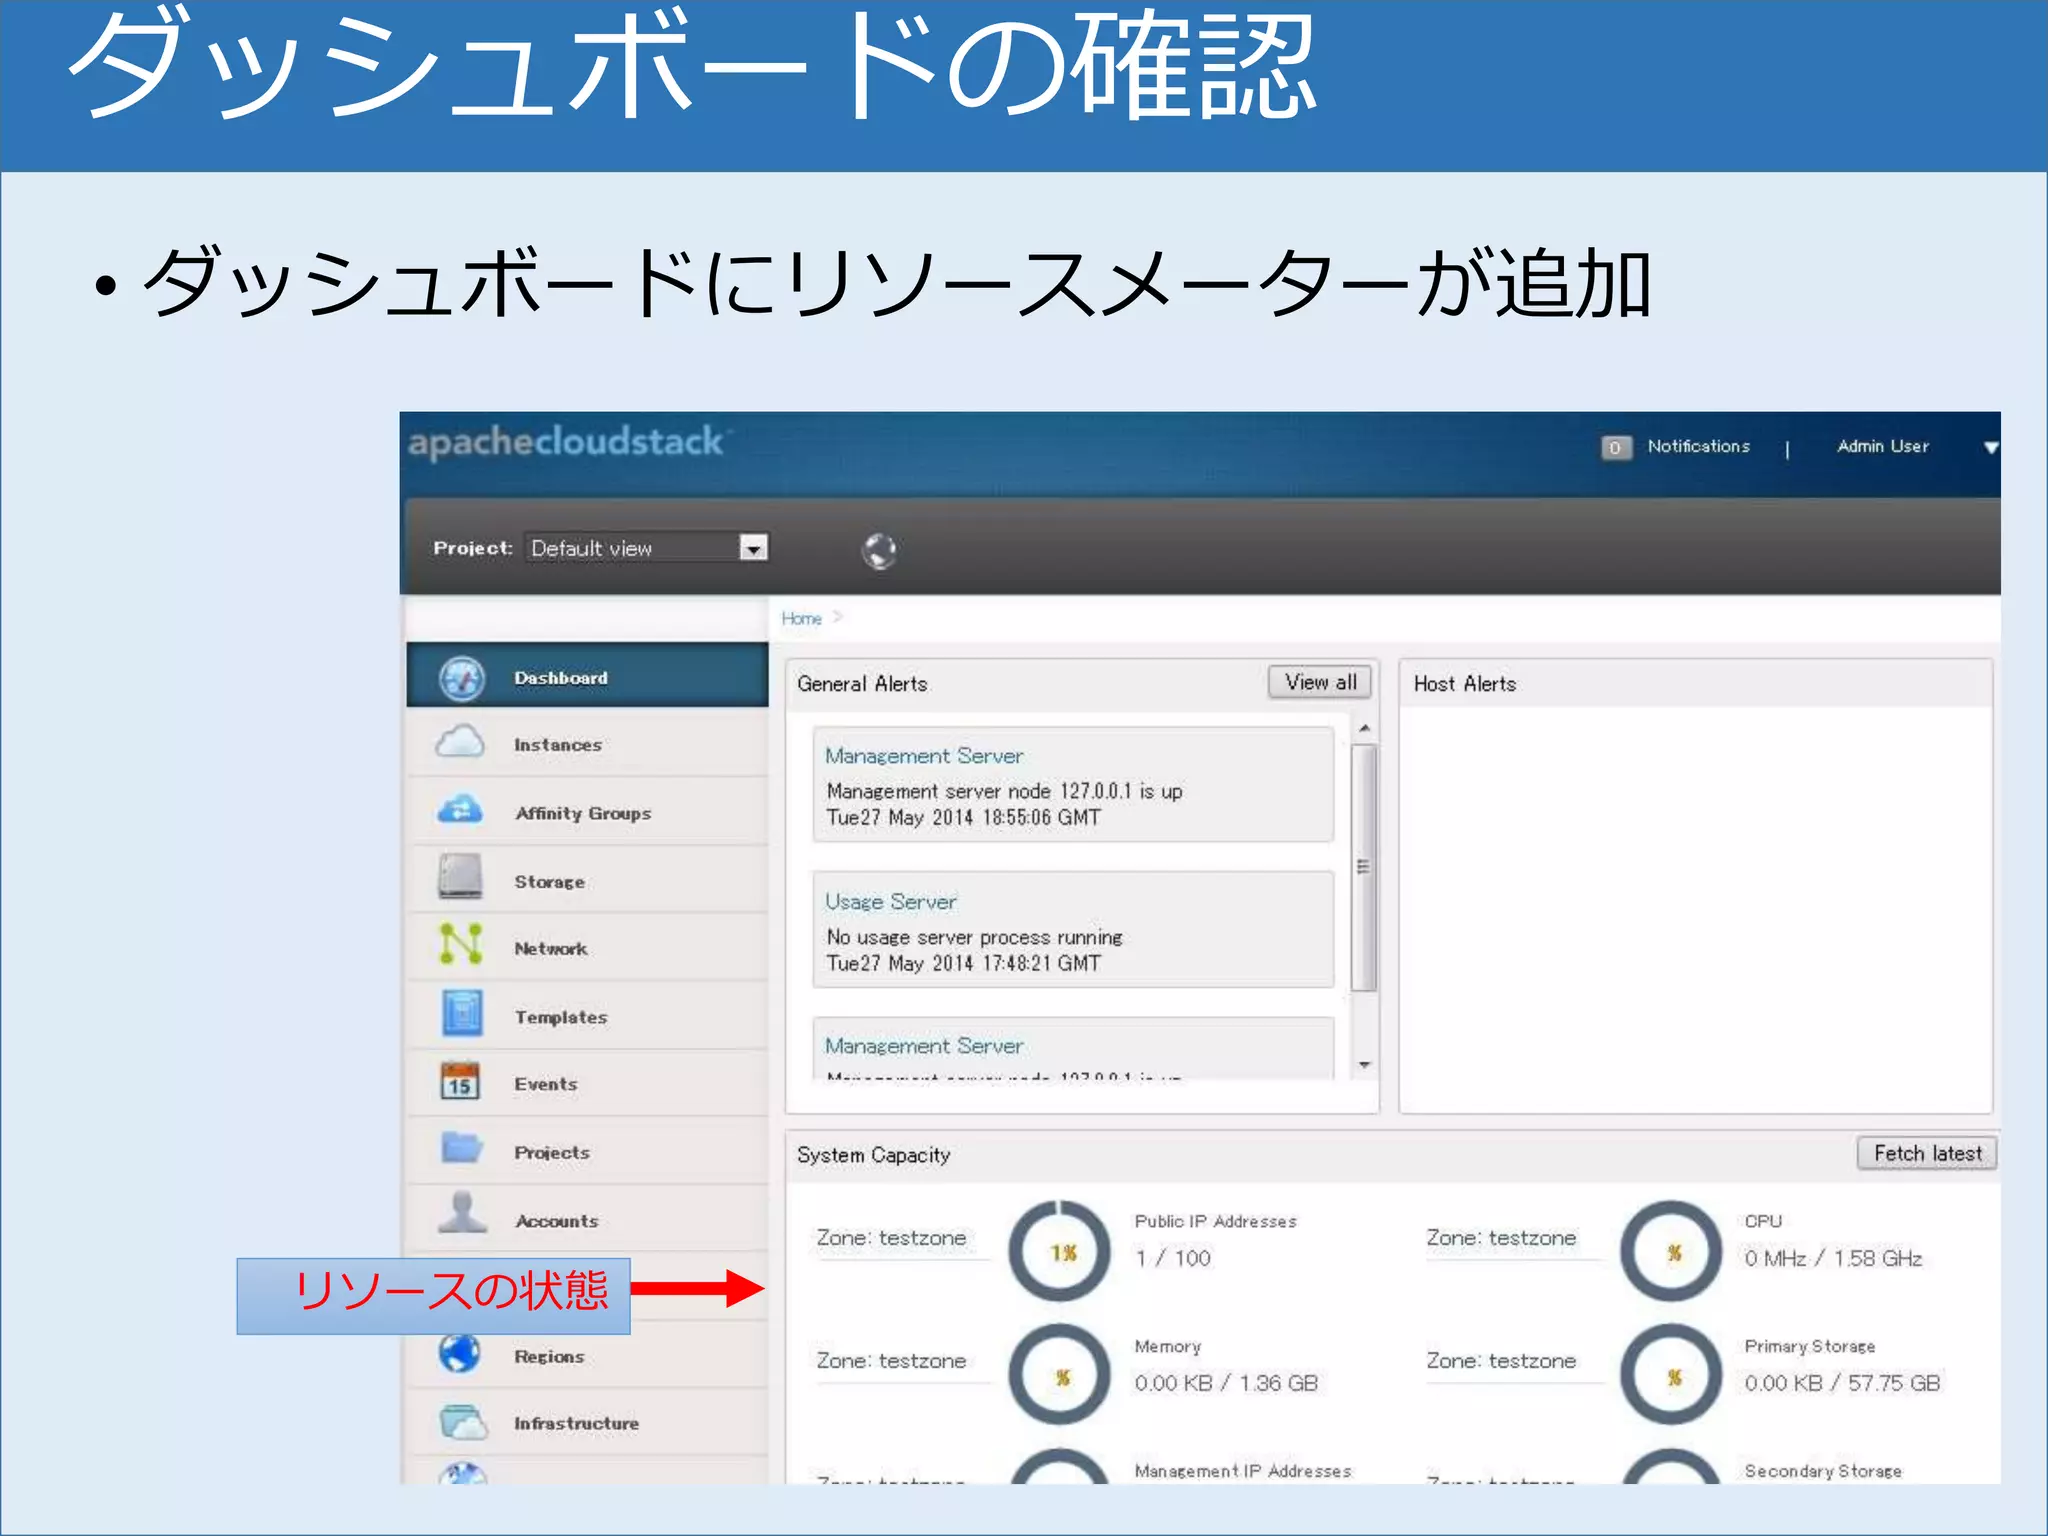Go to Affinity Groups
Viewport: 2048px width, 1536px height.
[x=587, y=811]
